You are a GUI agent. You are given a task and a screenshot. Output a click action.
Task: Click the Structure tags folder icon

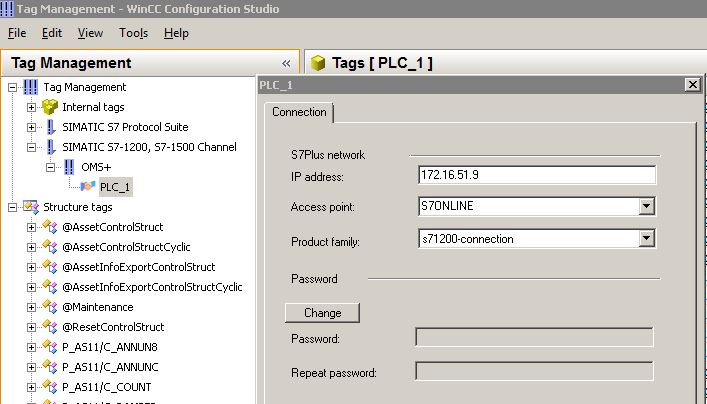31,207
